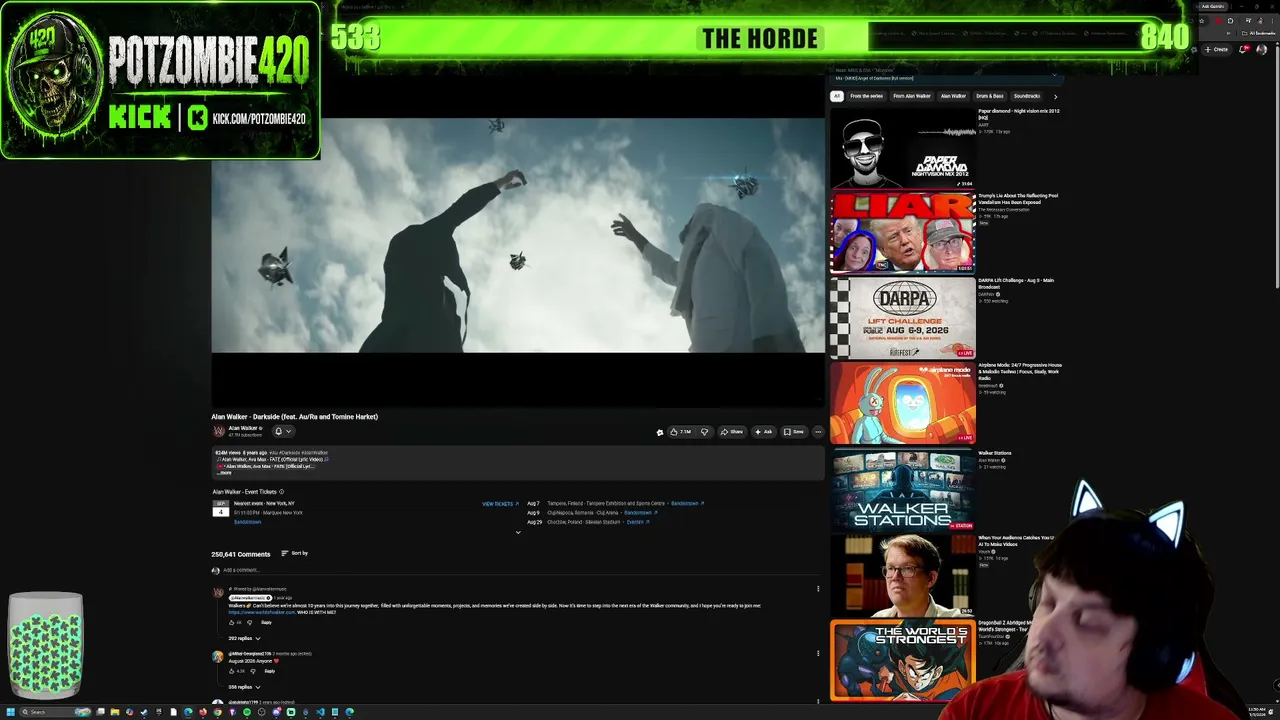Open Task View from the taskbar
1280x720 pixels.
pos(100,712)
